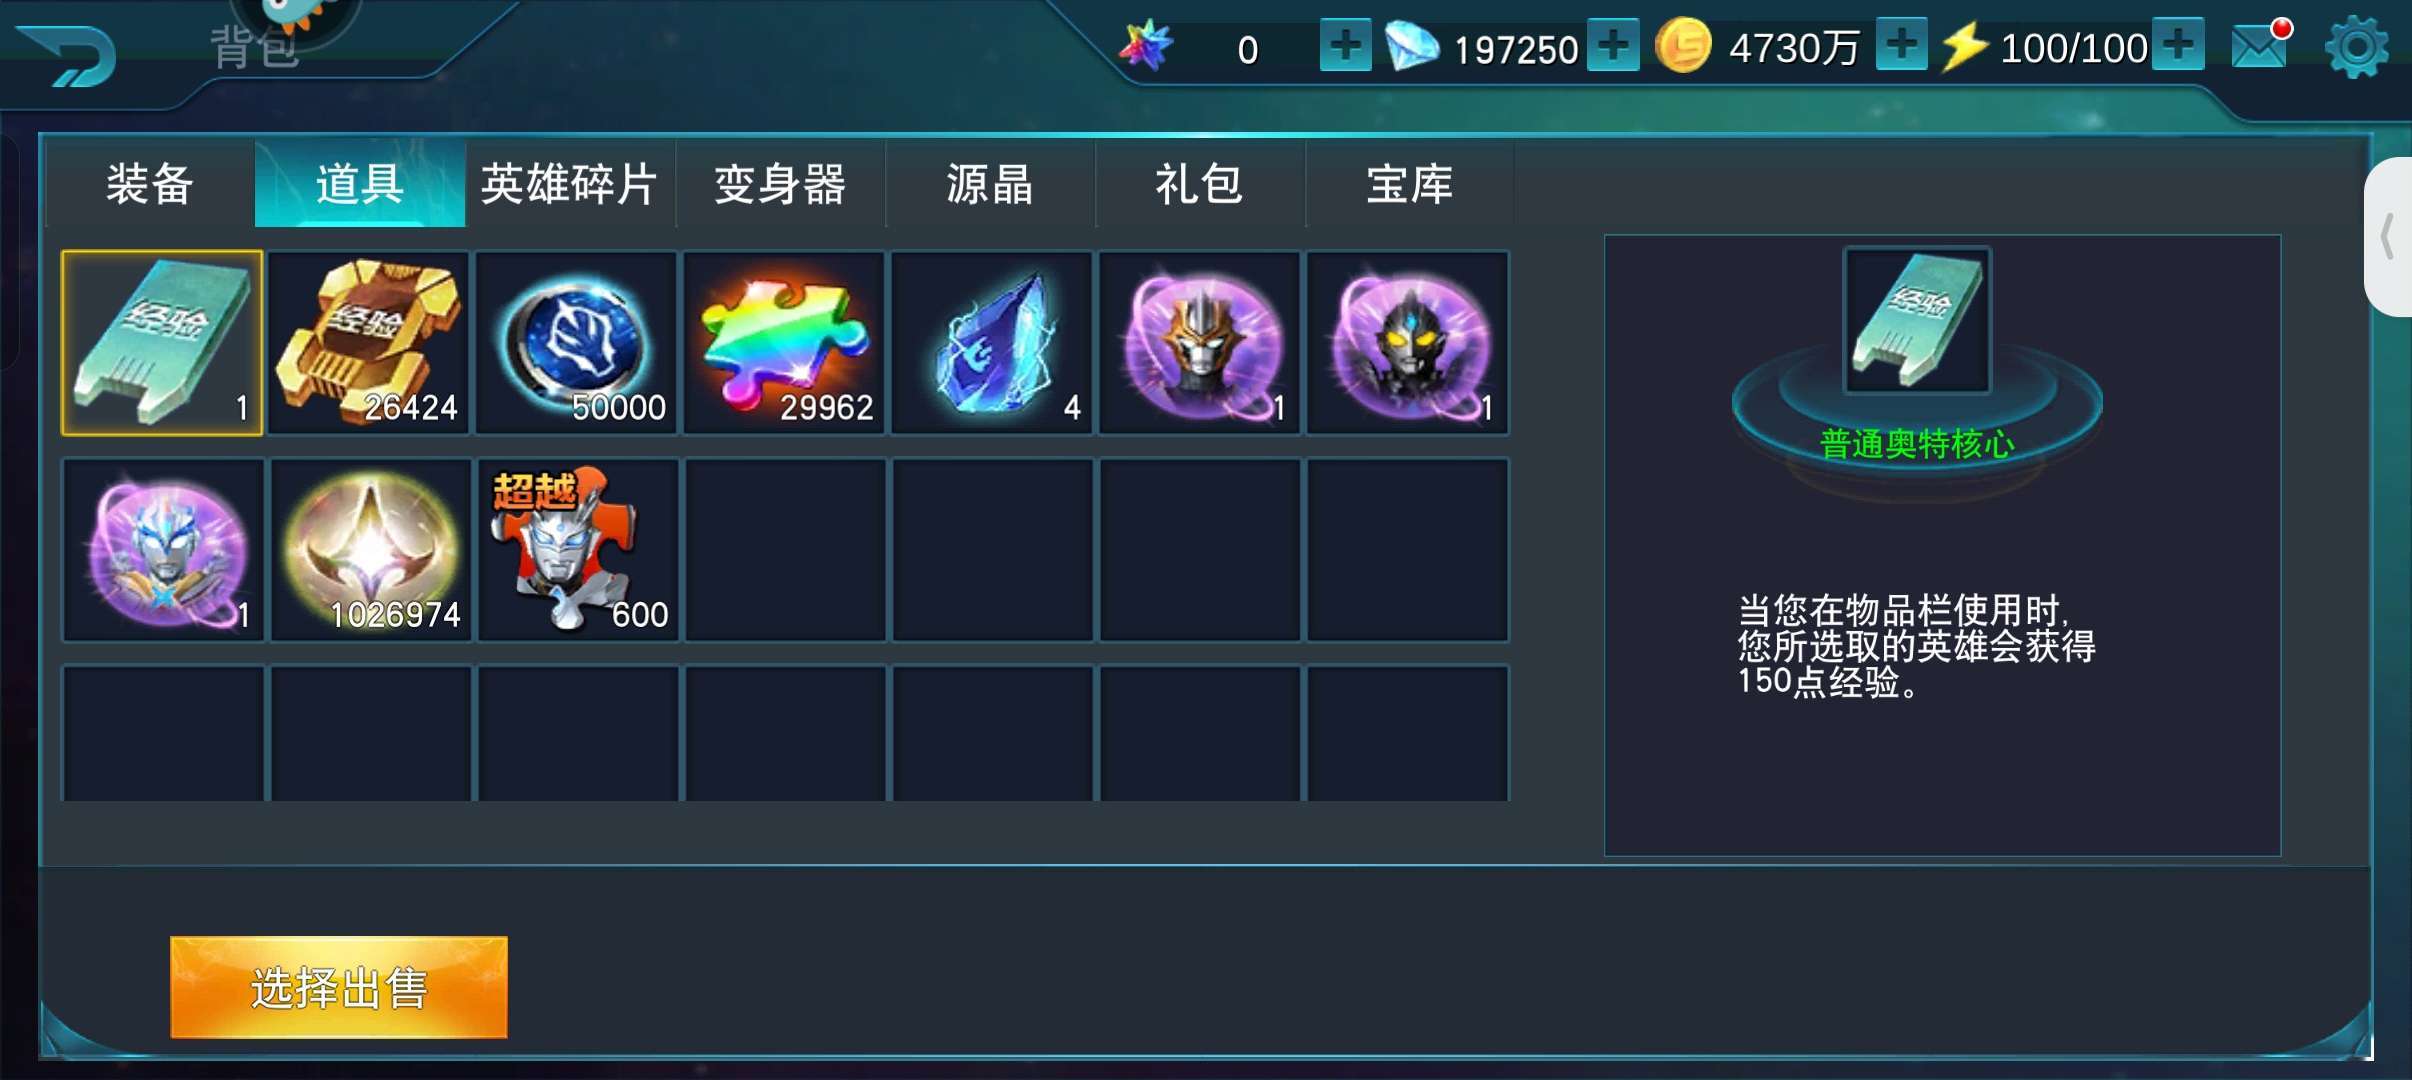Image resolution: width=2412 pixels, height=1080 pixels.
Task: Switch to the 英雄碎片 tab
Action: pyautogui.click(x=570, y=184)
